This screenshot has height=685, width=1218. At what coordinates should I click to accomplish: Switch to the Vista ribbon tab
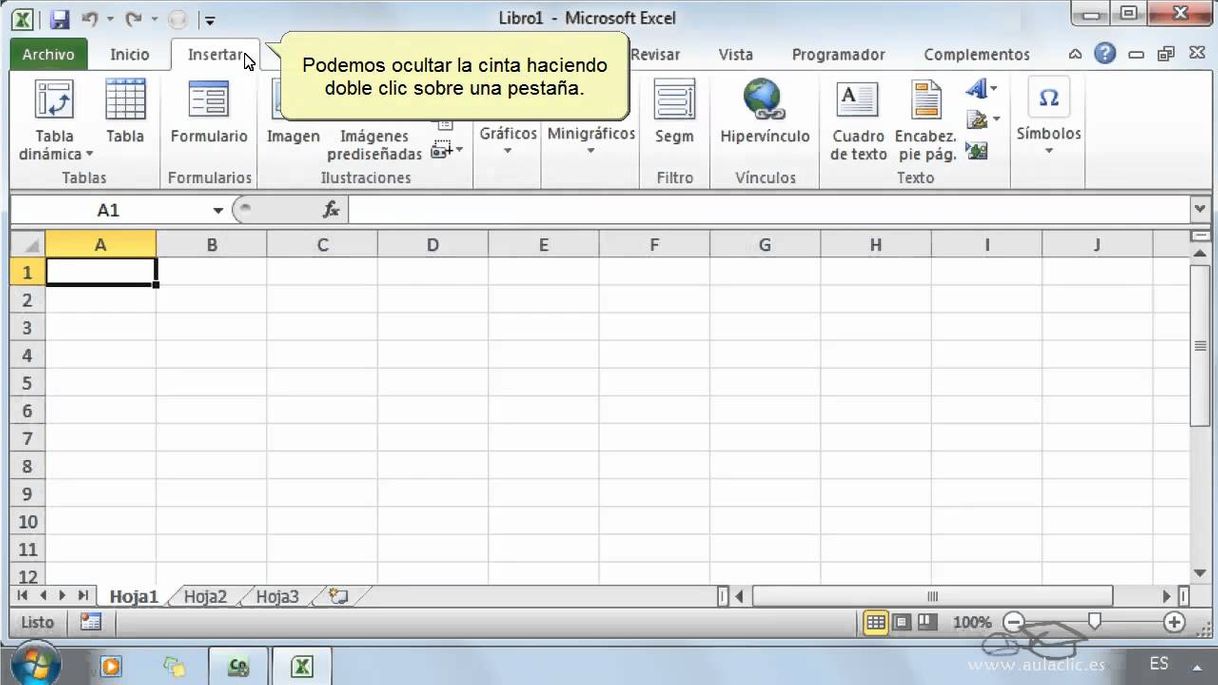(735, 54)
